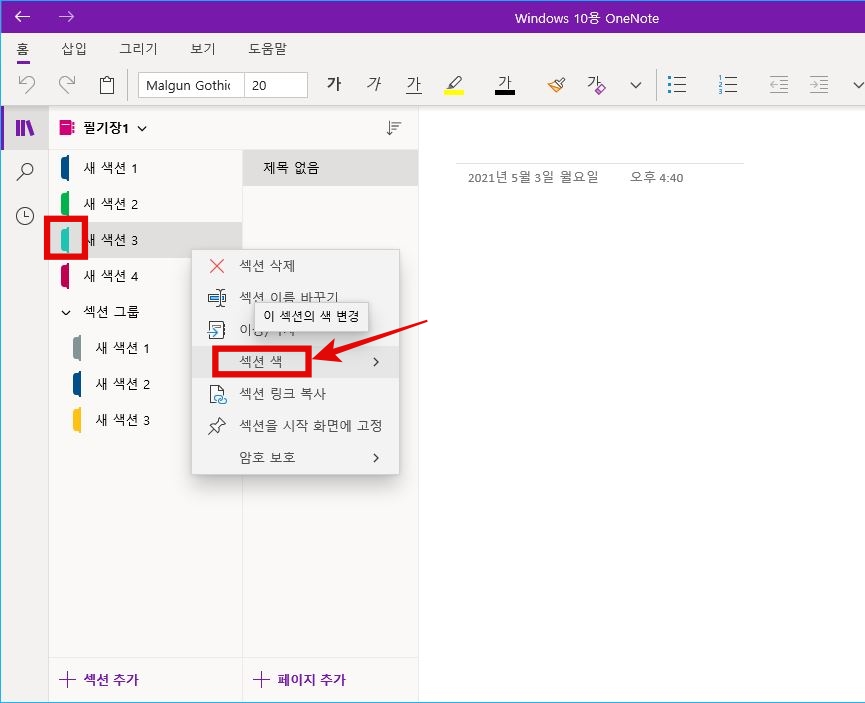Open the 암호 보호 submenu
Screen dimensions: 865x703
point(295,457)
